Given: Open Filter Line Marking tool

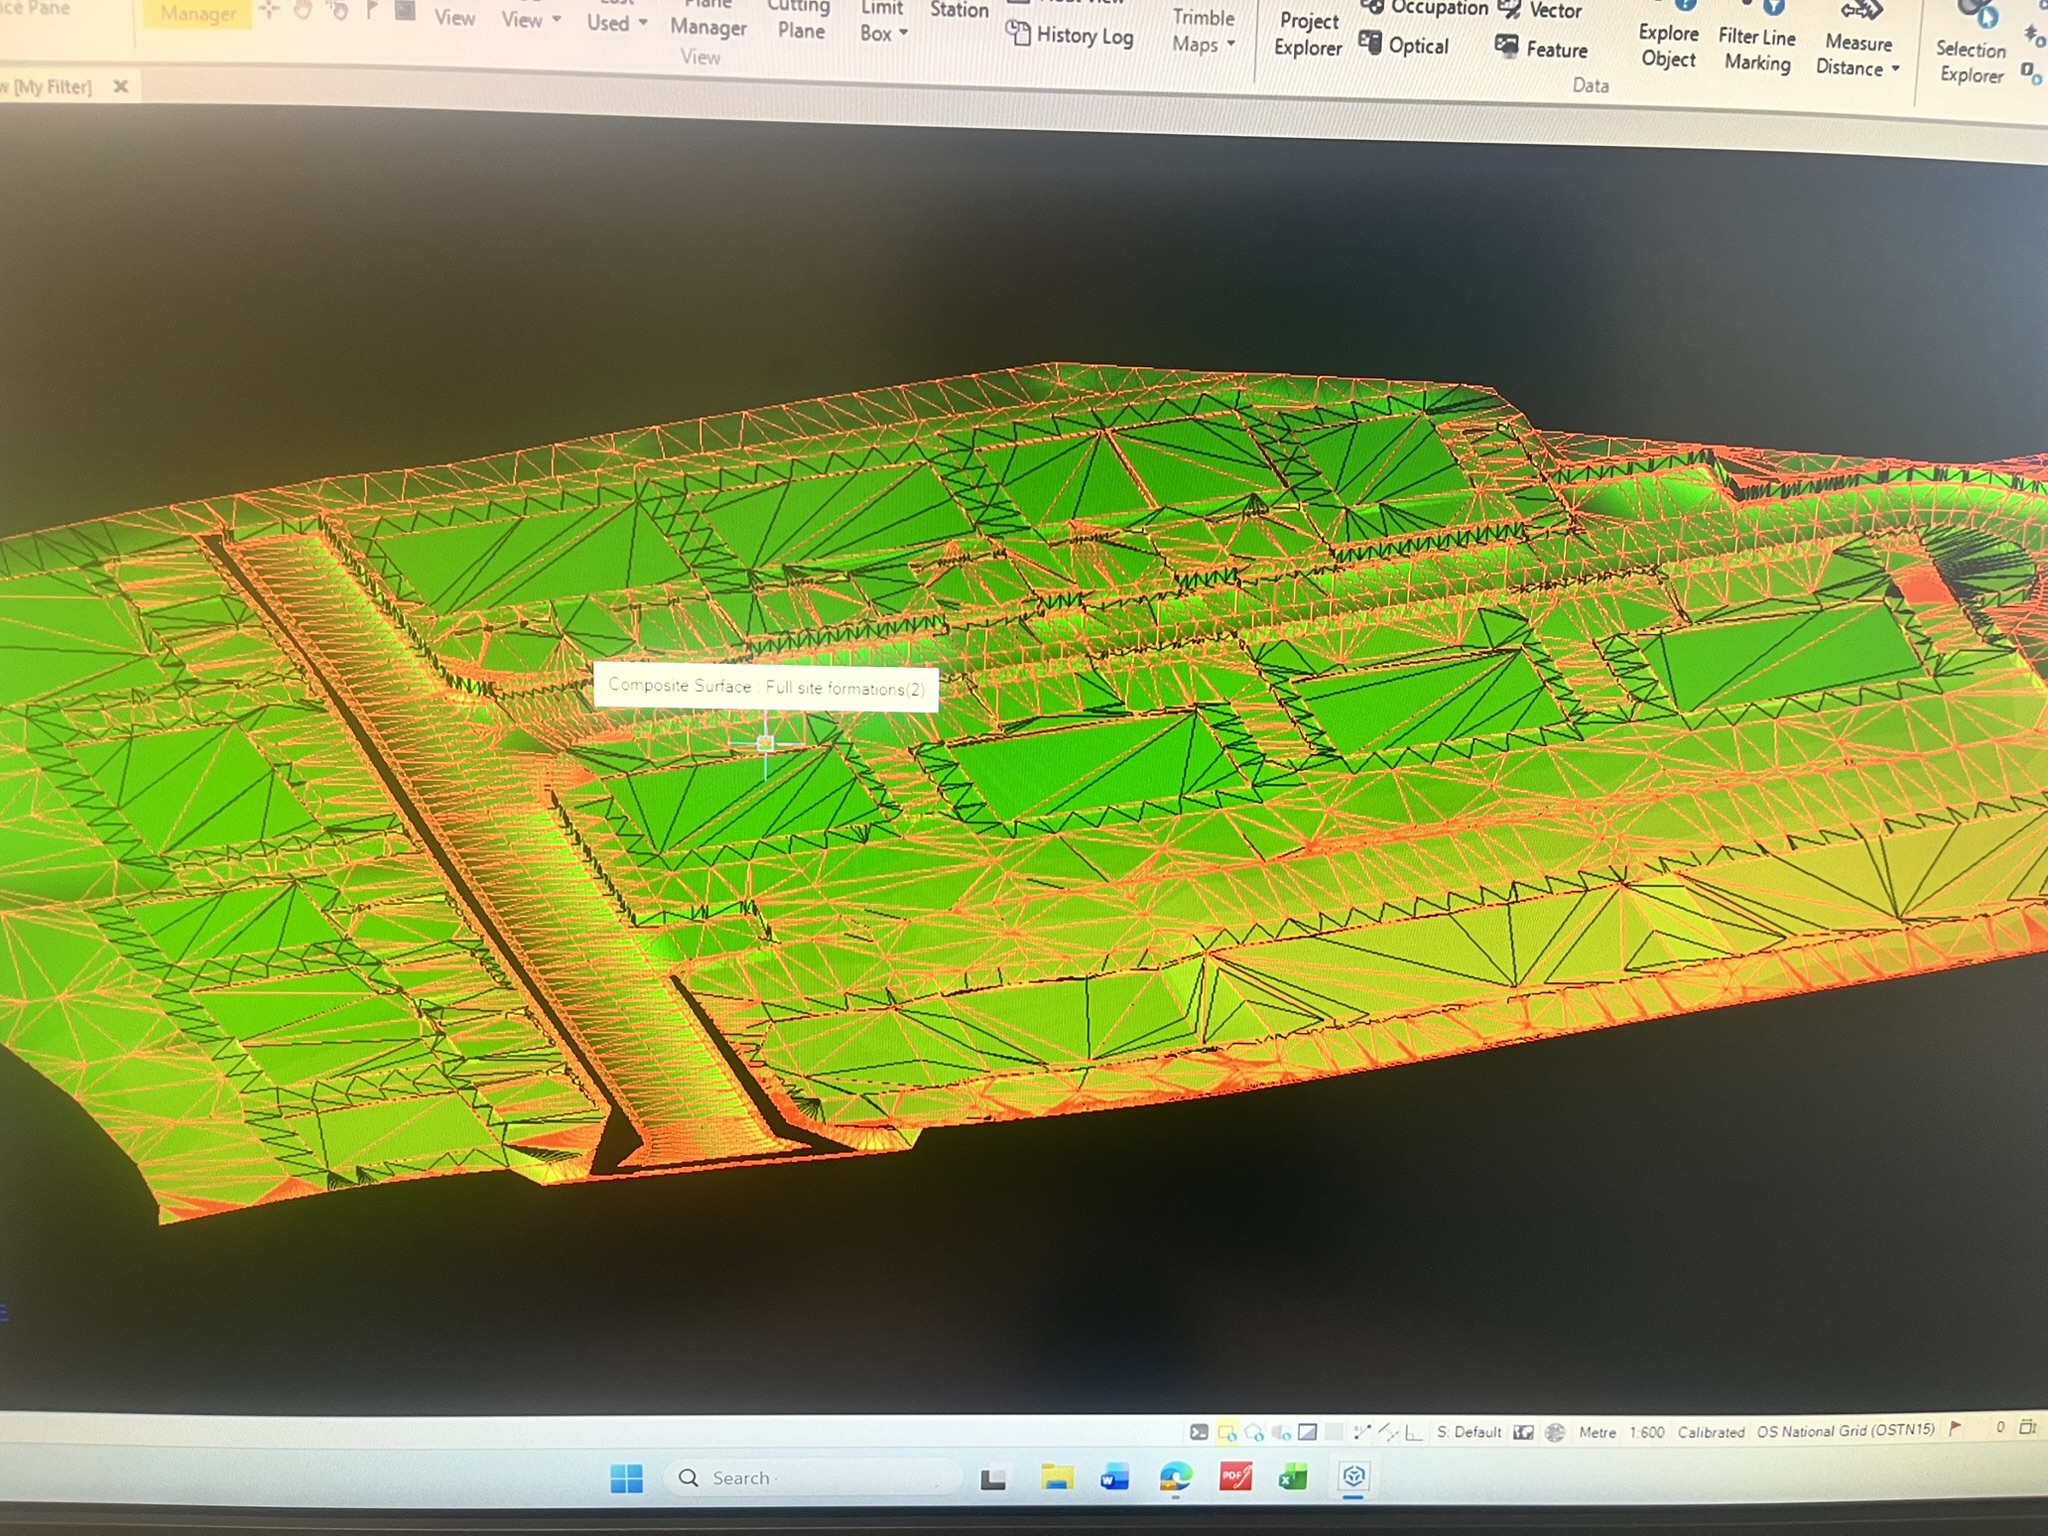Looking at the screenshot, I should [x=1757, y=45].
